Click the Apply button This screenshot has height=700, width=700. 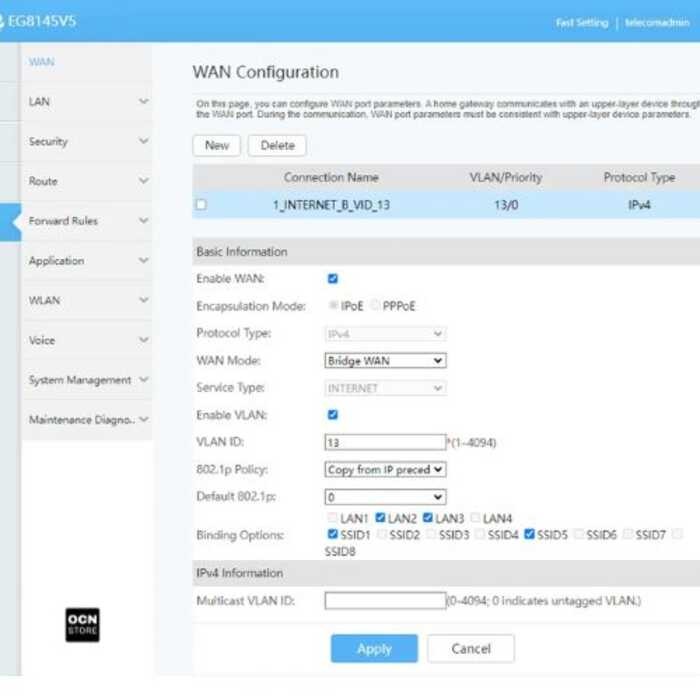click(x=374, y=648)
